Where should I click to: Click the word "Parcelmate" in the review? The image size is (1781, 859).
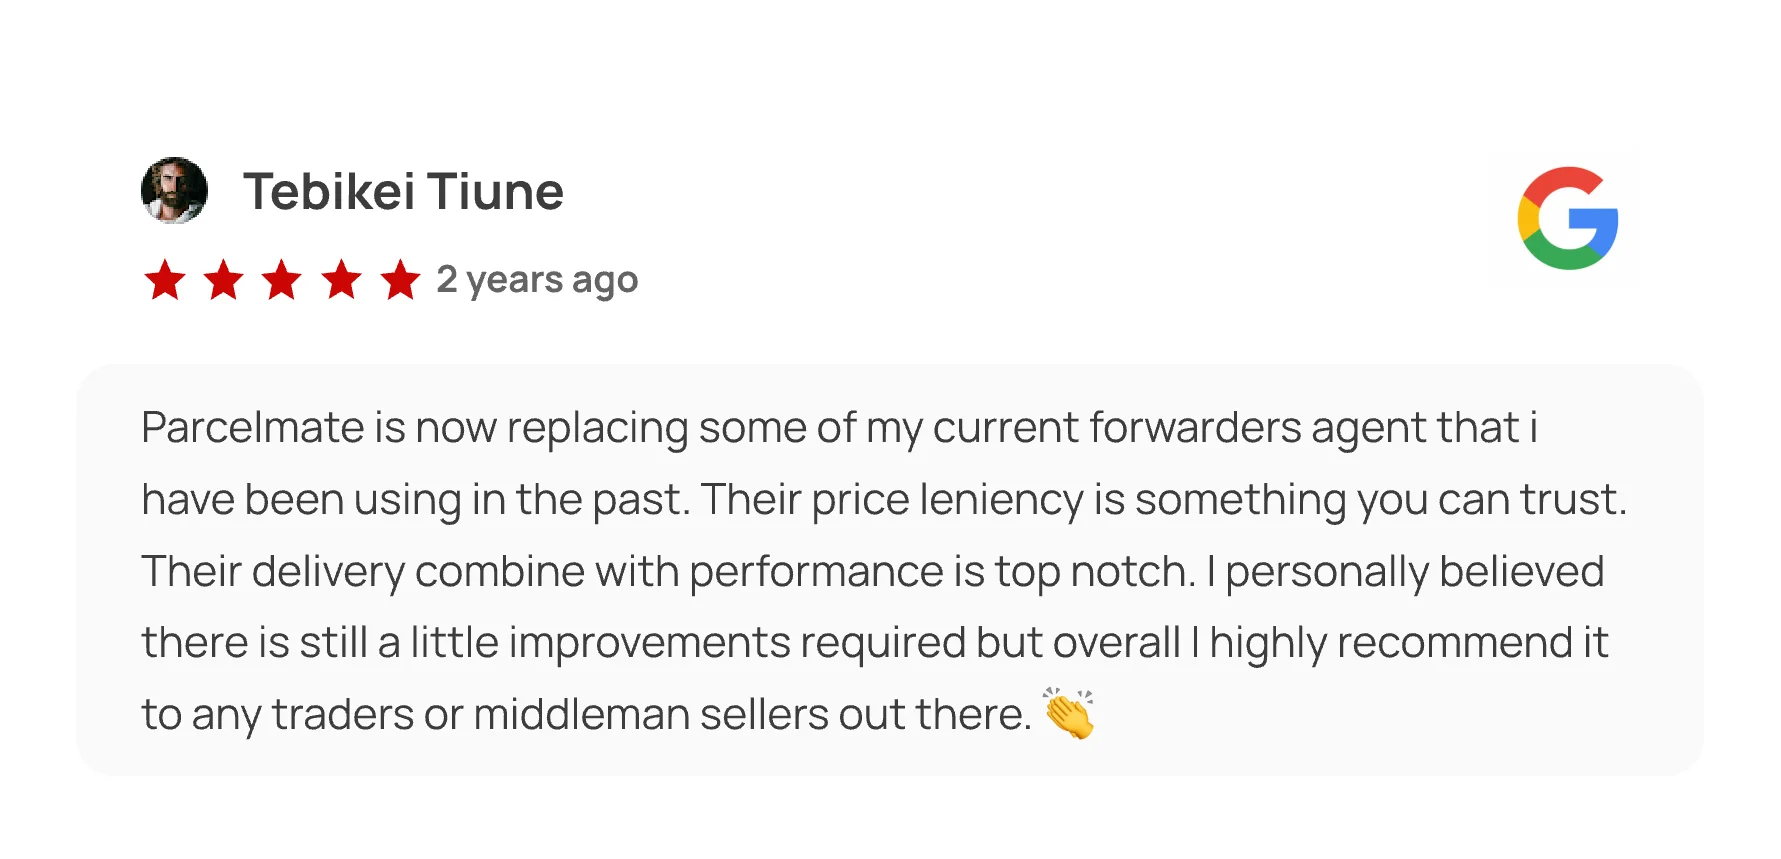coord(252,428)
